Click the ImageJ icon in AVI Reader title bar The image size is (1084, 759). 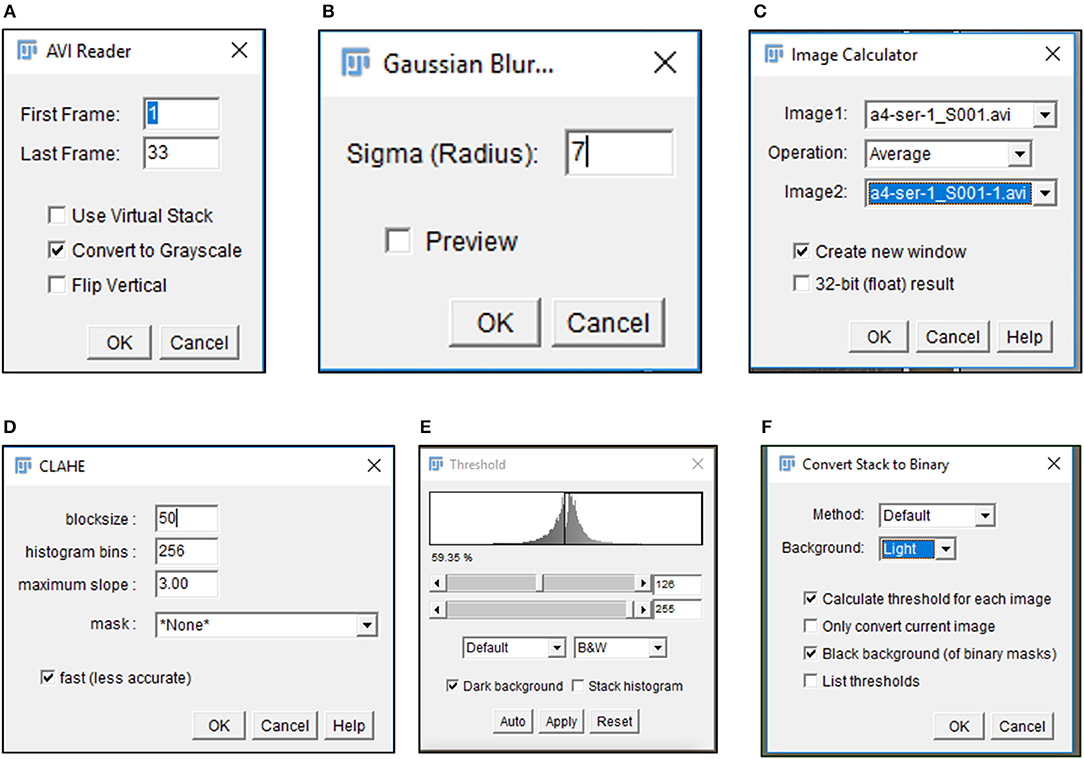27,50
